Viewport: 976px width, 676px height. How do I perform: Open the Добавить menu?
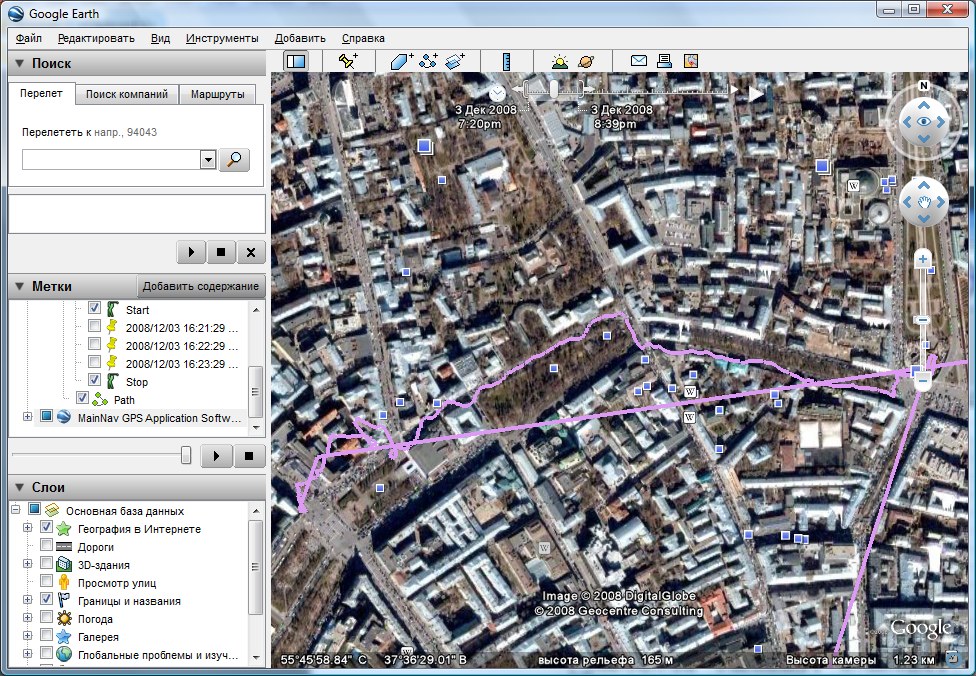[x=300, y=38]
